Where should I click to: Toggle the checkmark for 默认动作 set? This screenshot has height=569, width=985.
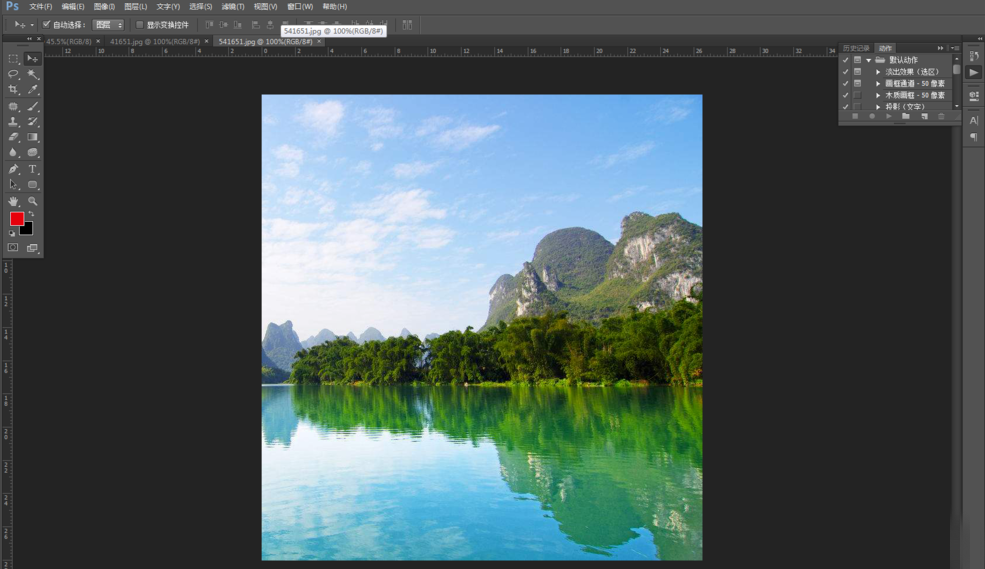pyautogui.click(x=846, y=60)
